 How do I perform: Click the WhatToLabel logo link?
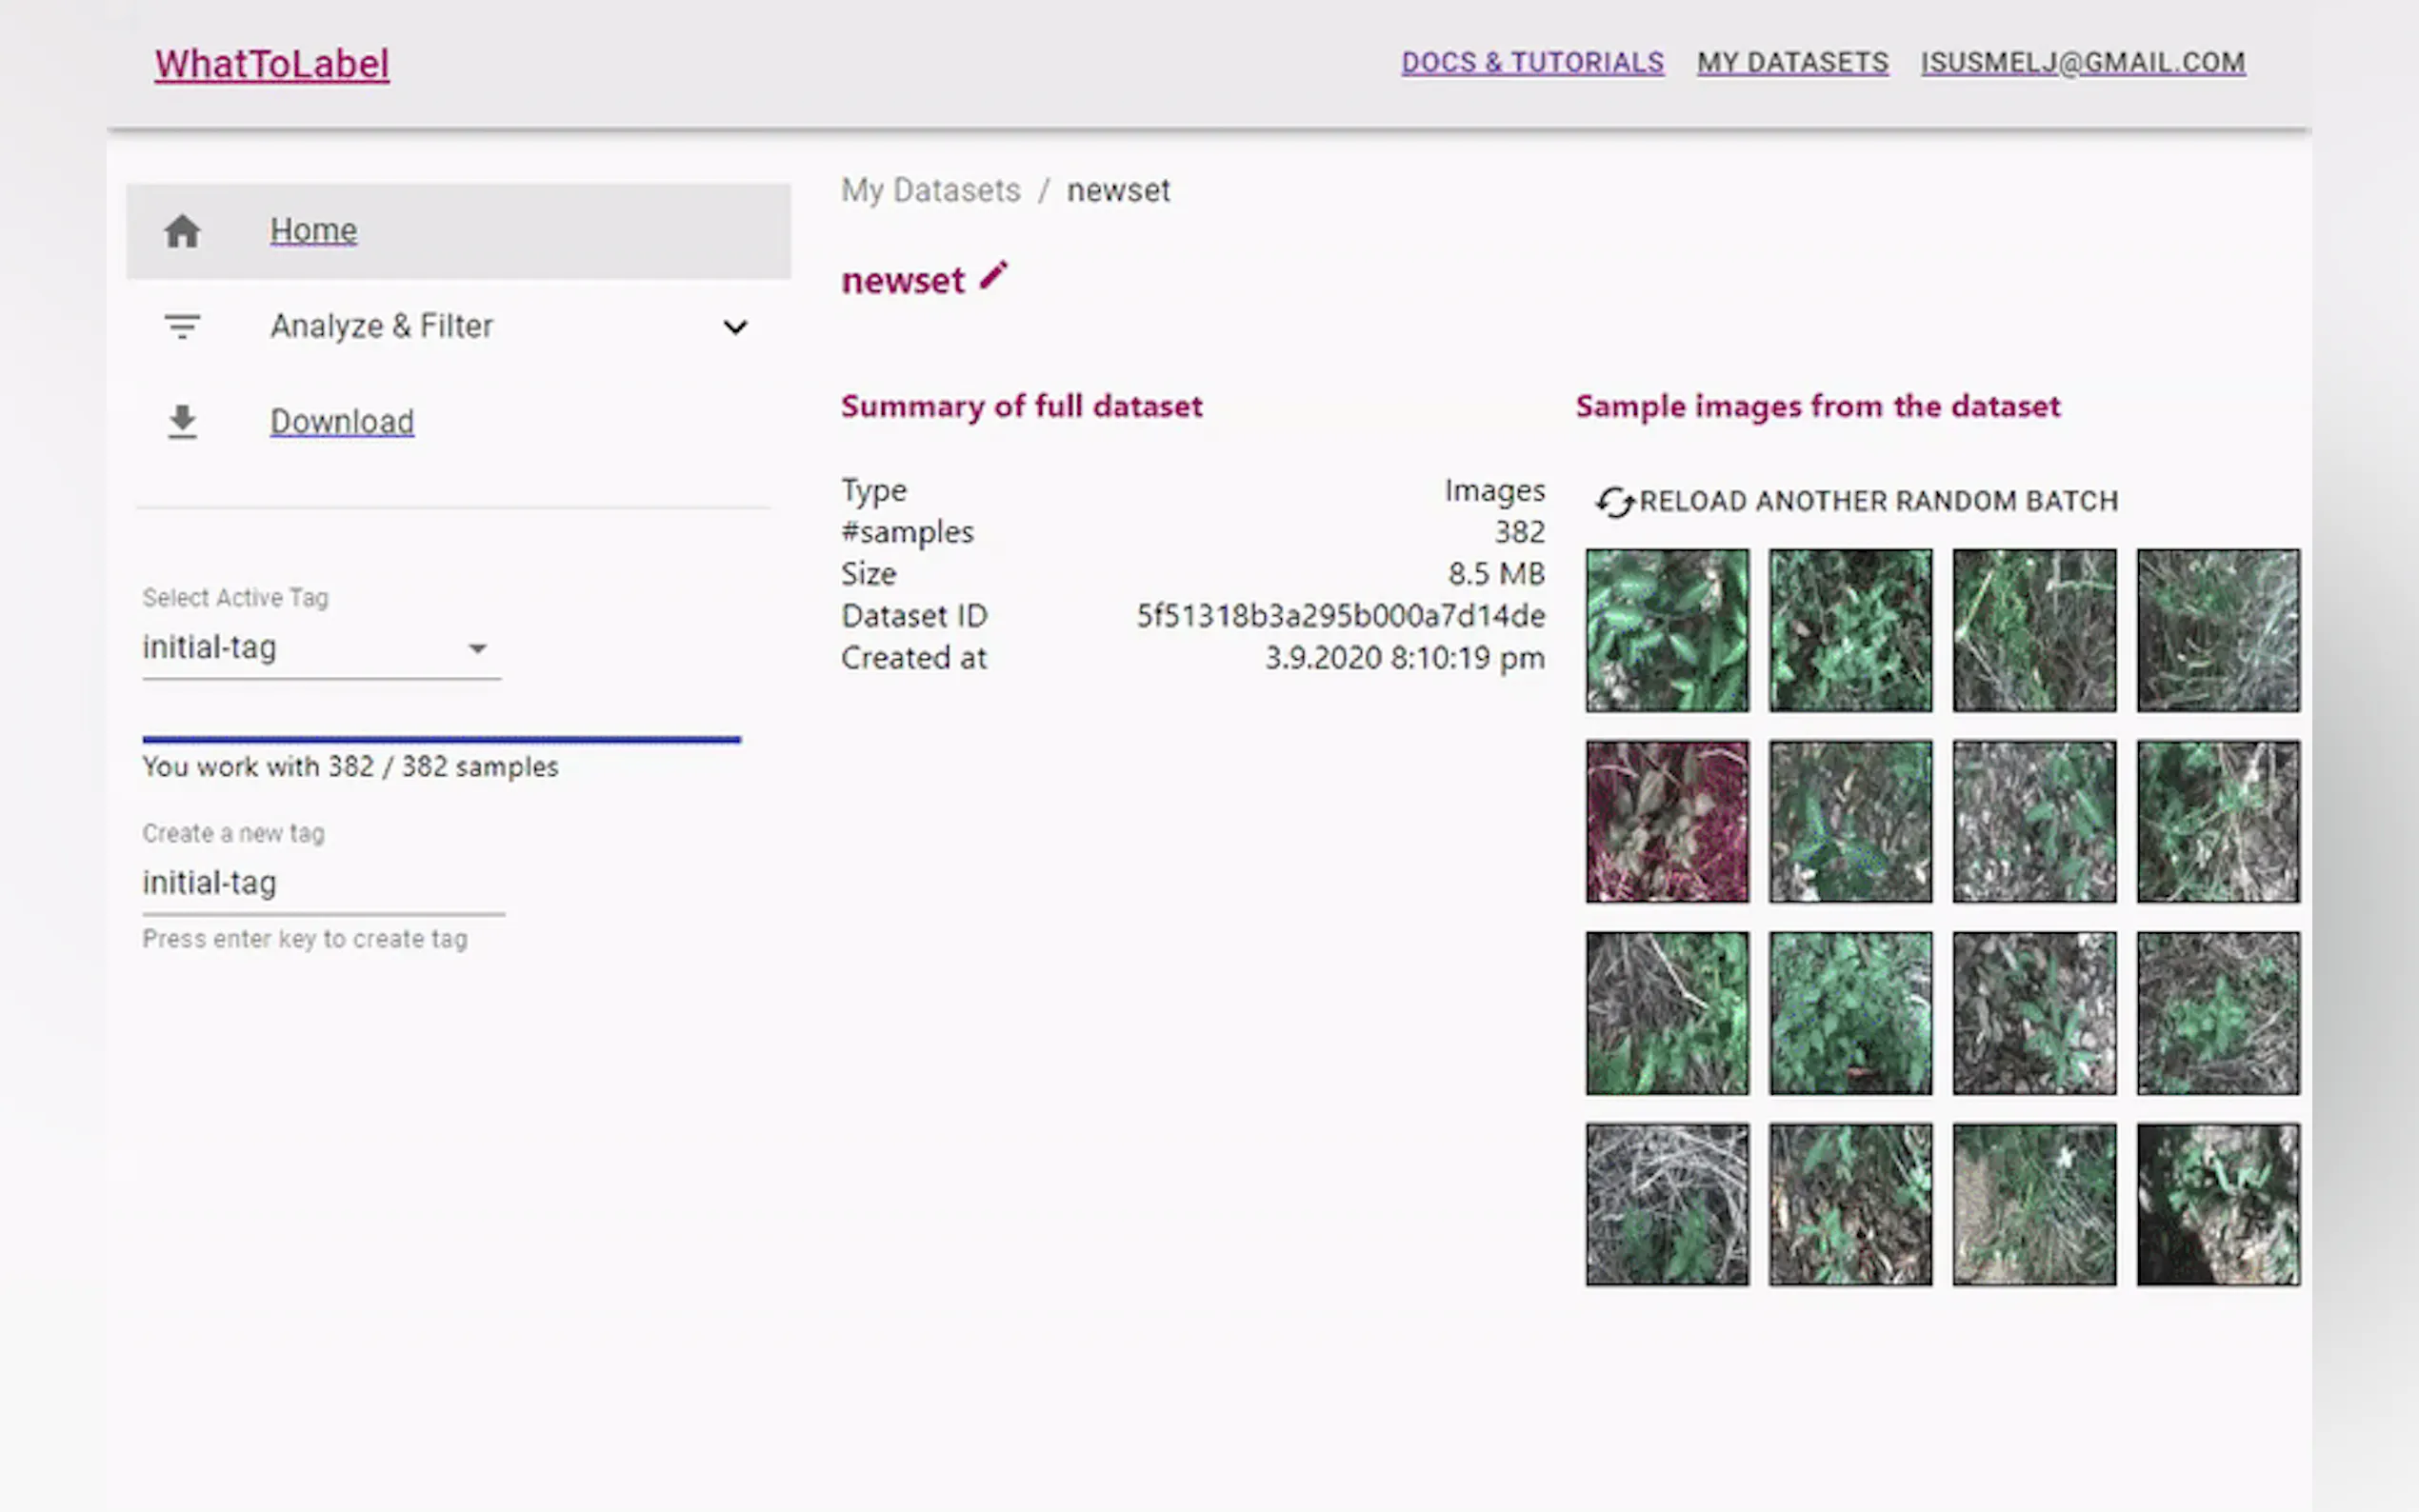coord(272,64)
